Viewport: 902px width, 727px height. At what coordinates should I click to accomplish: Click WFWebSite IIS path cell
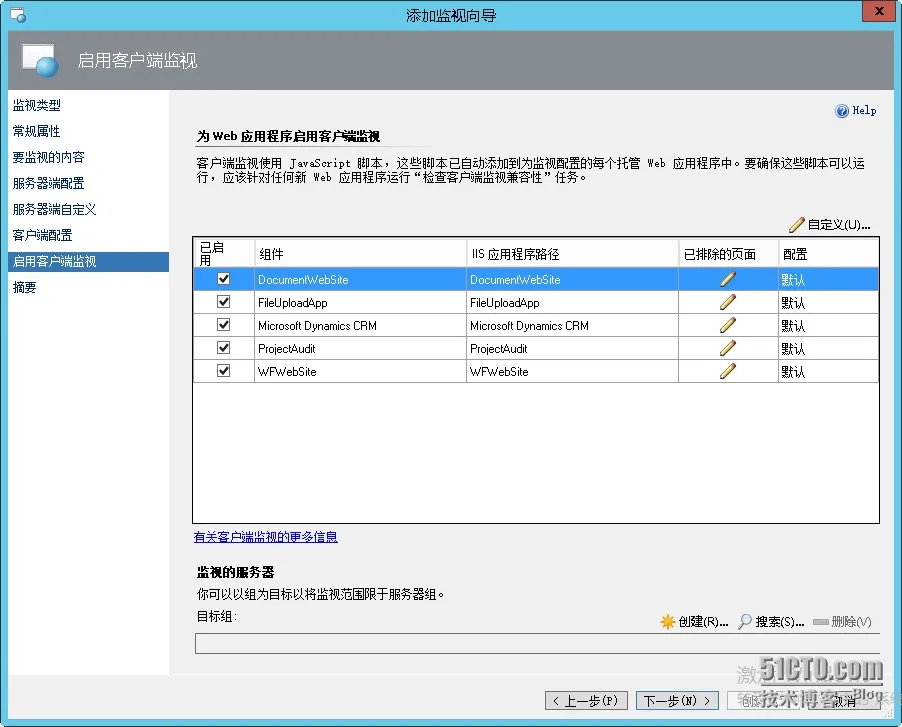(572, 372)
